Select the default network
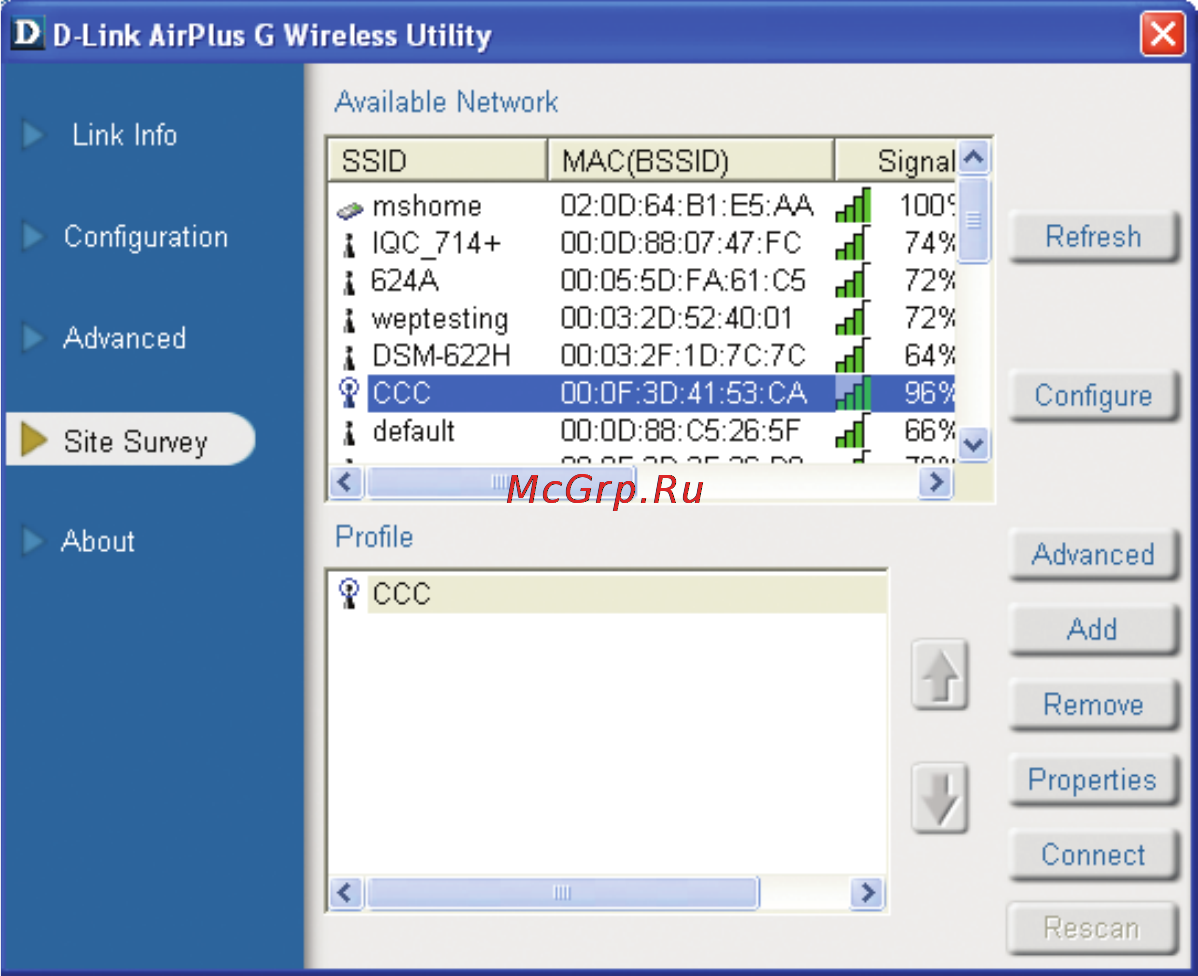This screenshot has width=1198, height=976. (642, 430)
